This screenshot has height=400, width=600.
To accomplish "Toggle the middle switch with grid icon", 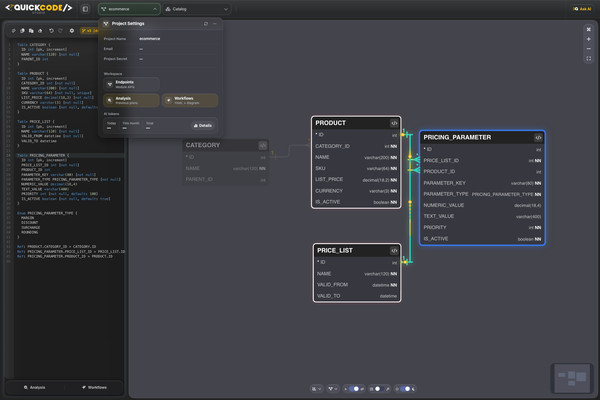I will [x=378, y=389].
